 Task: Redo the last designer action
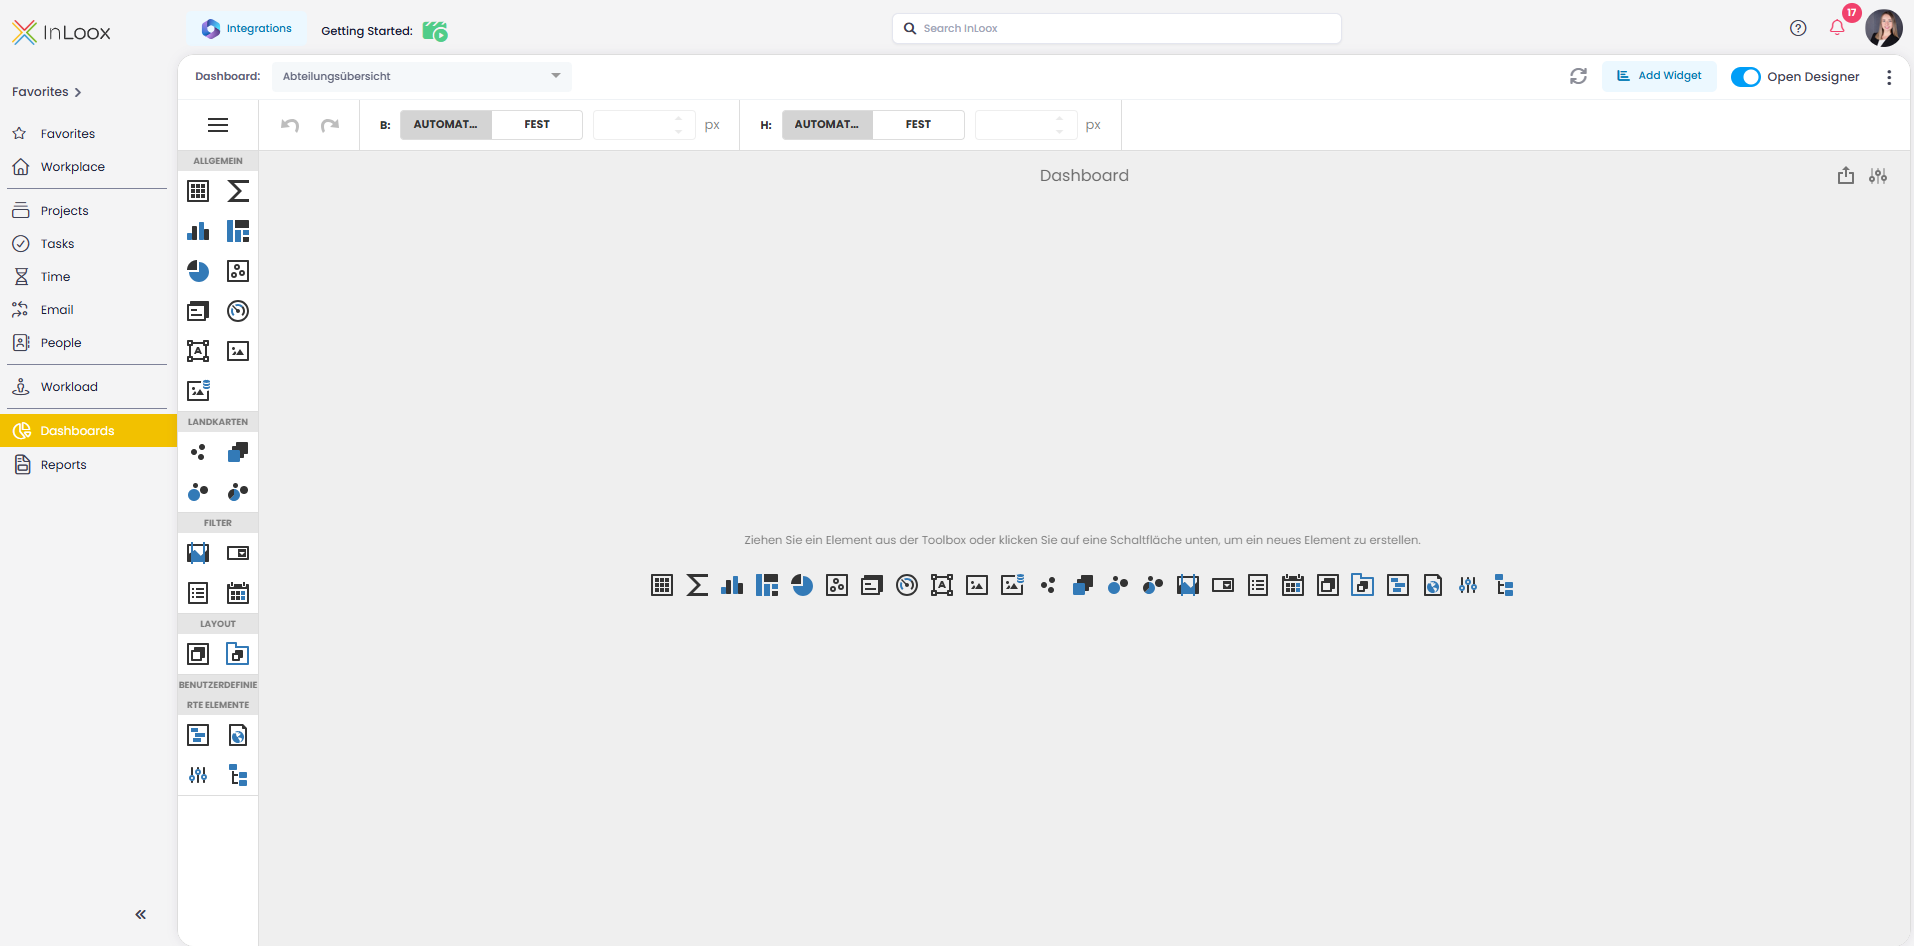coord(330,125)
